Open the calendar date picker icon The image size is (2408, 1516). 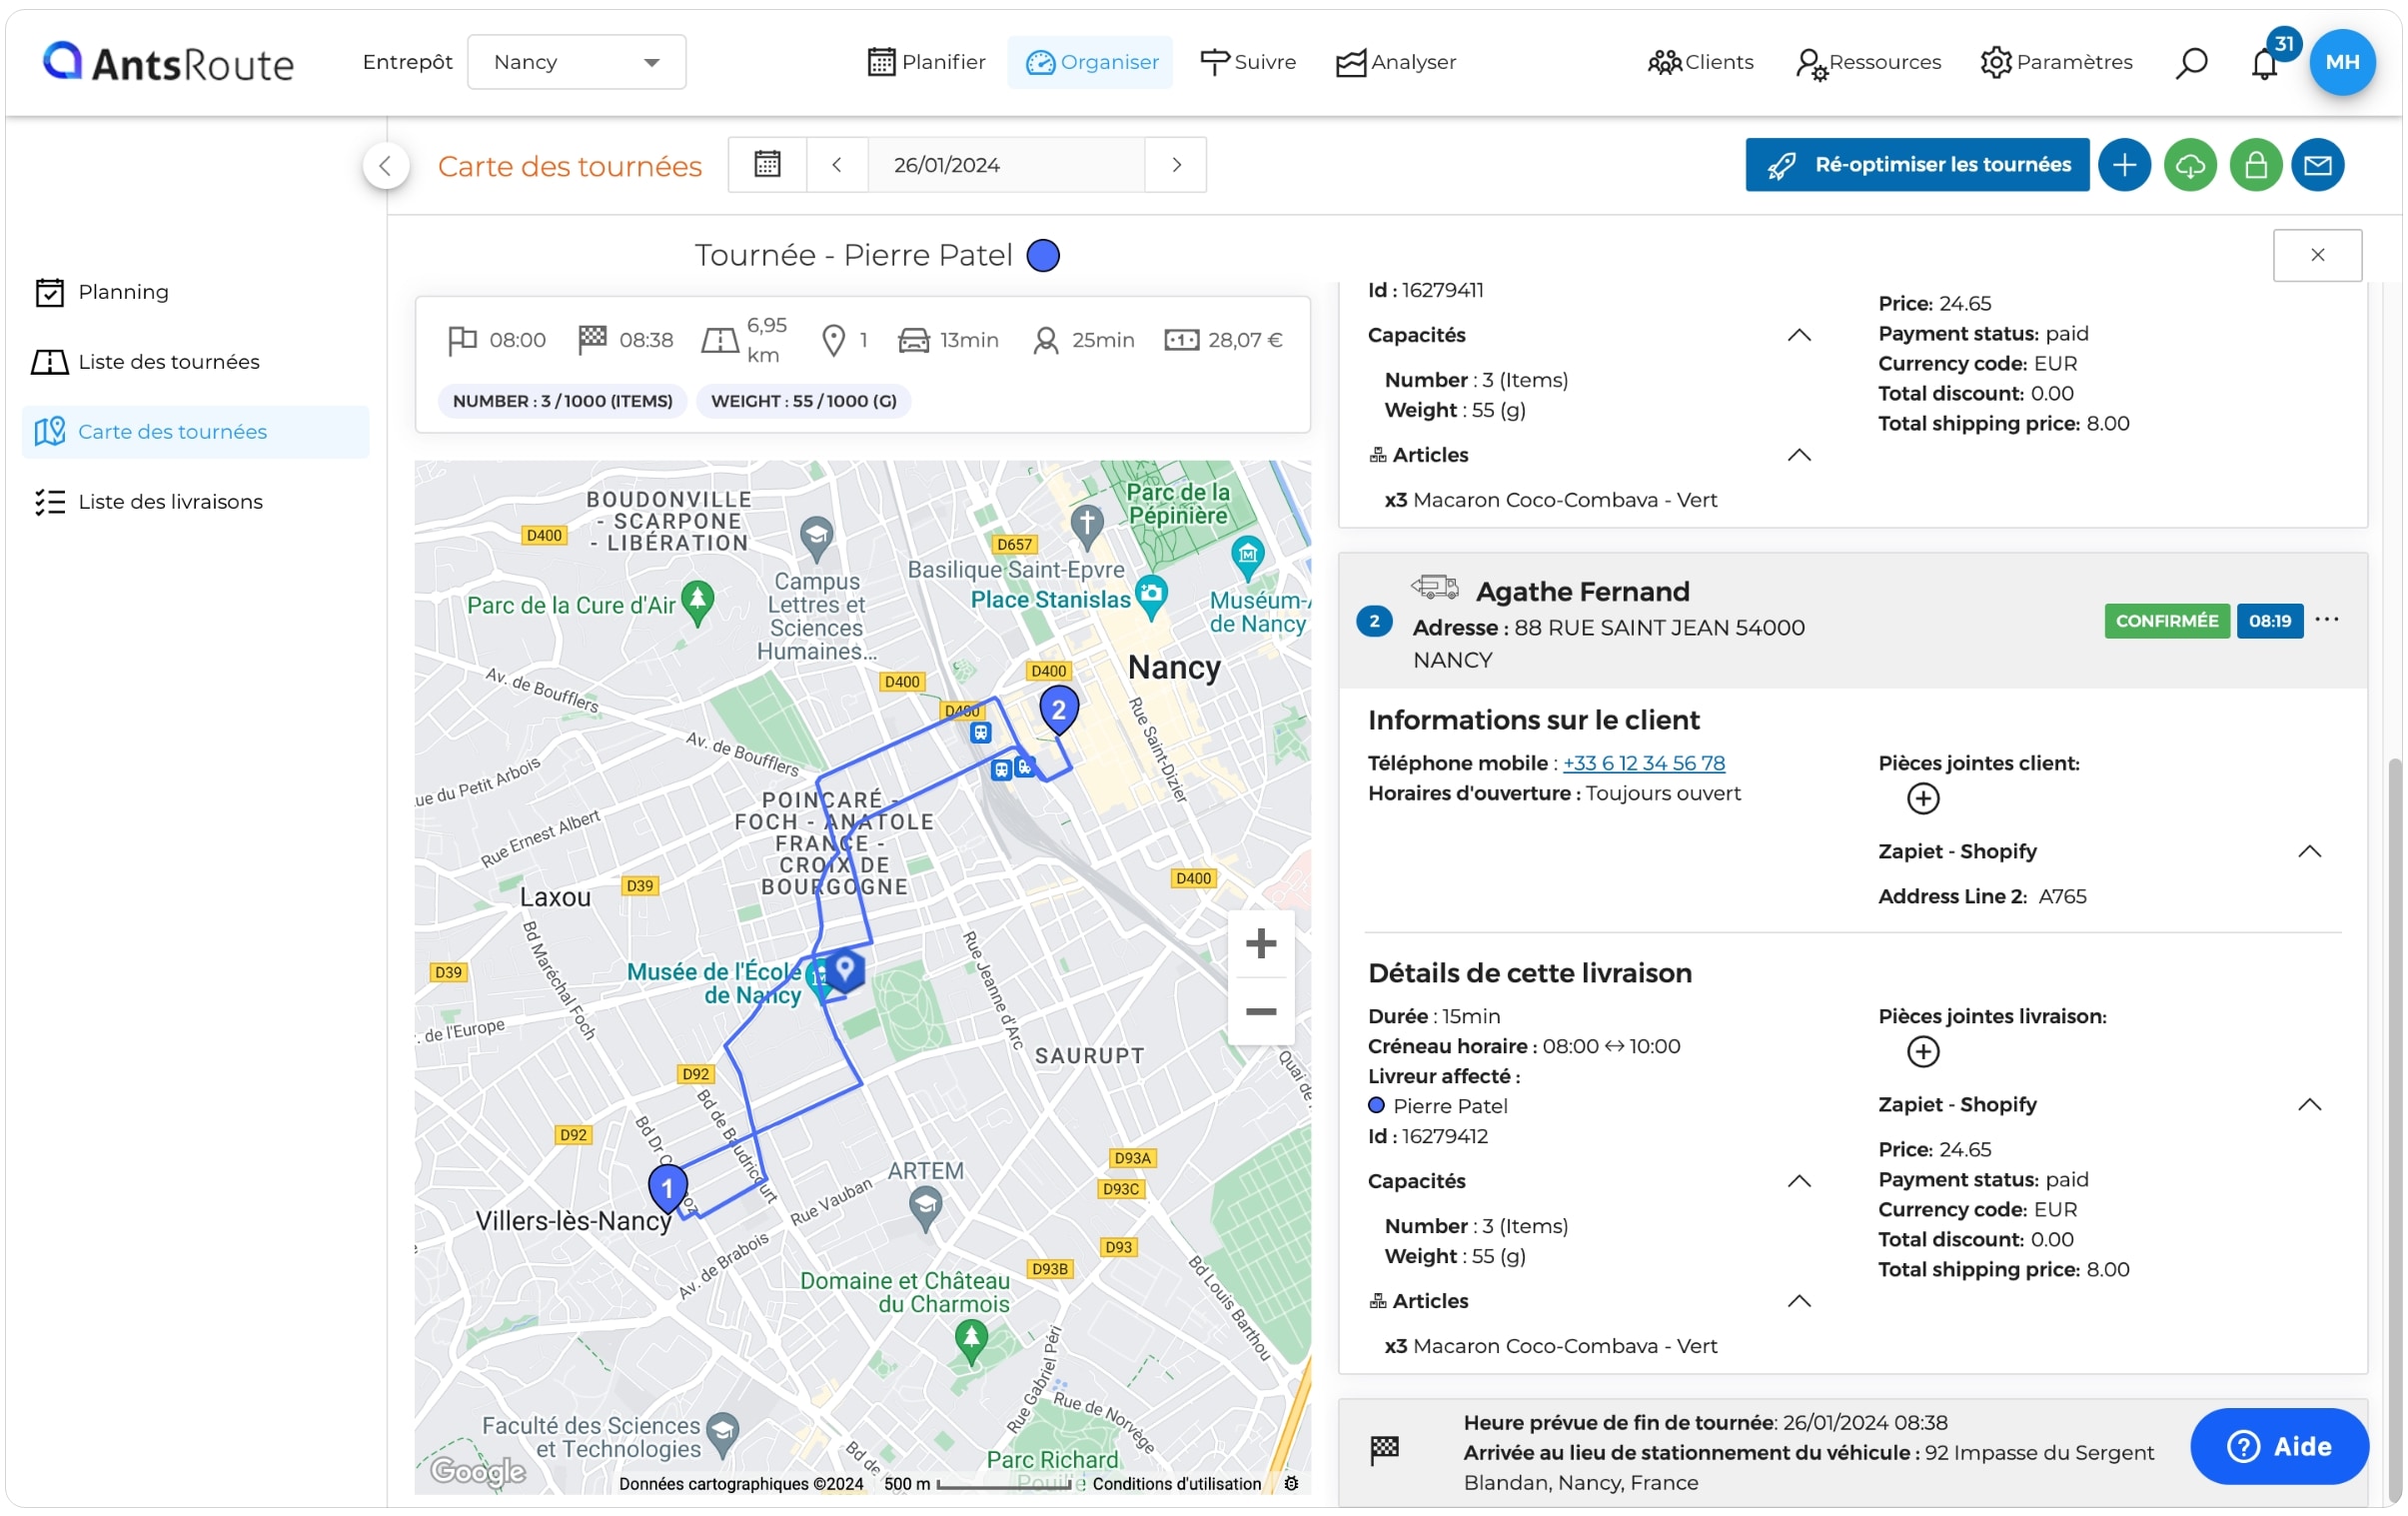(767, 165)
